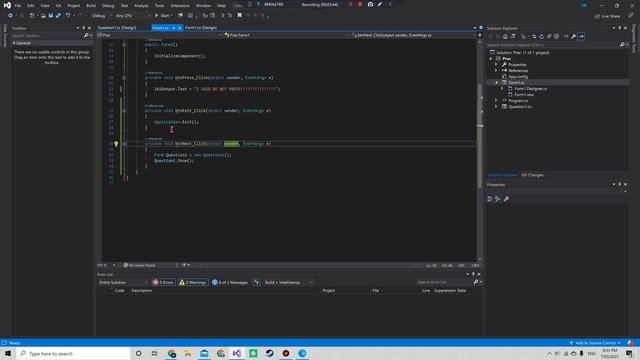
Task: Toggle auto-hide pin on Solution Explorer
Action: [x=620, y=28]
